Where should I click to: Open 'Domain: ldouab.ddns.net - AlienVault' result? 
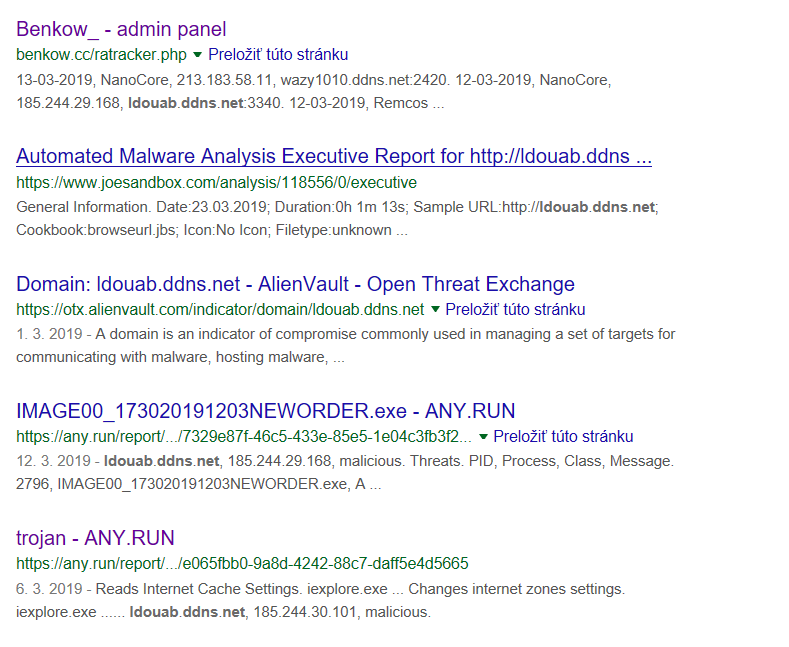(x=295, y=284)
